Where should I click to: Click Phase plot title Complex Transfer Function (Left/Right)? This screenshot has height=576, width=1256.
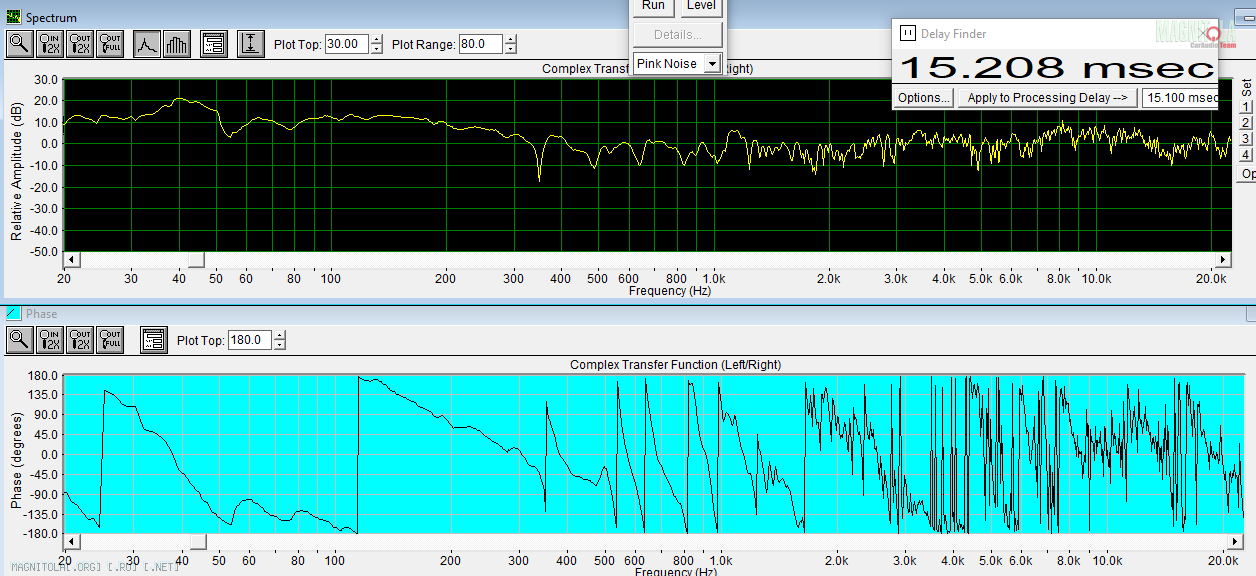coord(676,365)
